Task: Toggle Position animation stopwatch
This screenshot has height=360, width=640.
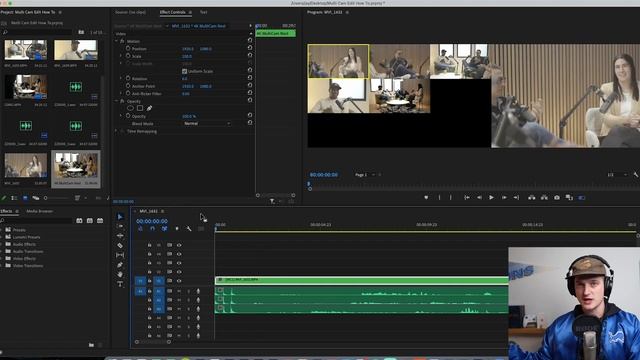Action: click(x=128, y=49)
